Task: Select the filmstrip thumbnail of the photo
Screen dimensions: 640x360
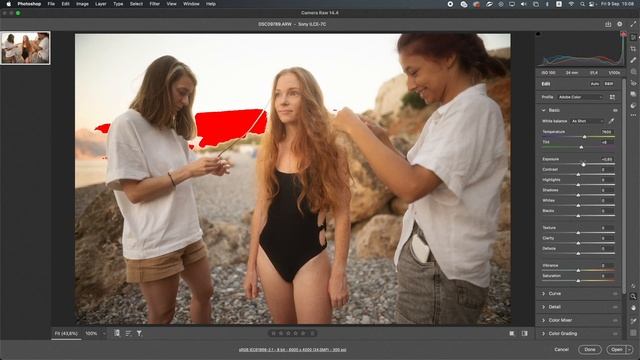Action: coord(25,48)
